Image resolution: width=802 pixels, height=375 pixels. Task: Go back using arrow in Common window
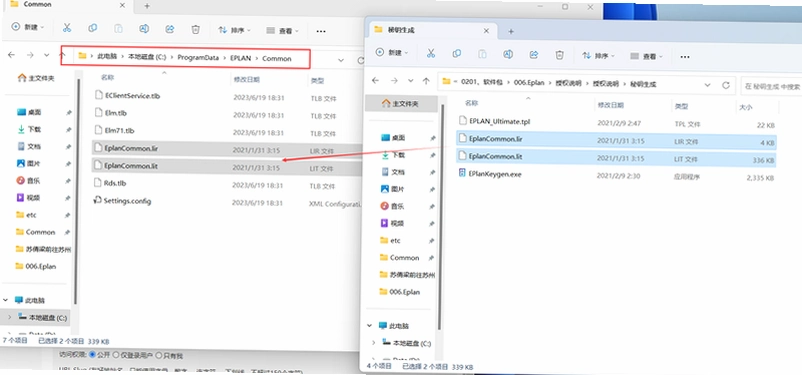11,54
